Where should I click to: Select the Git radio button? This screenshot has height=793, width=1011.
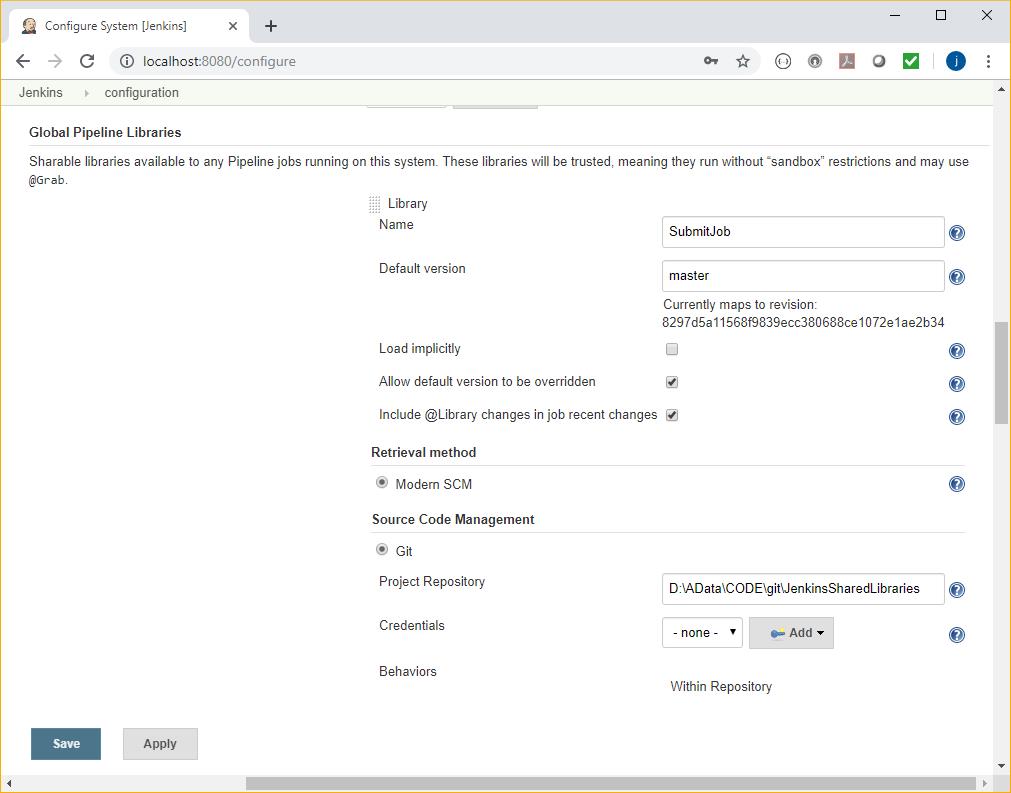click(382, 550)
